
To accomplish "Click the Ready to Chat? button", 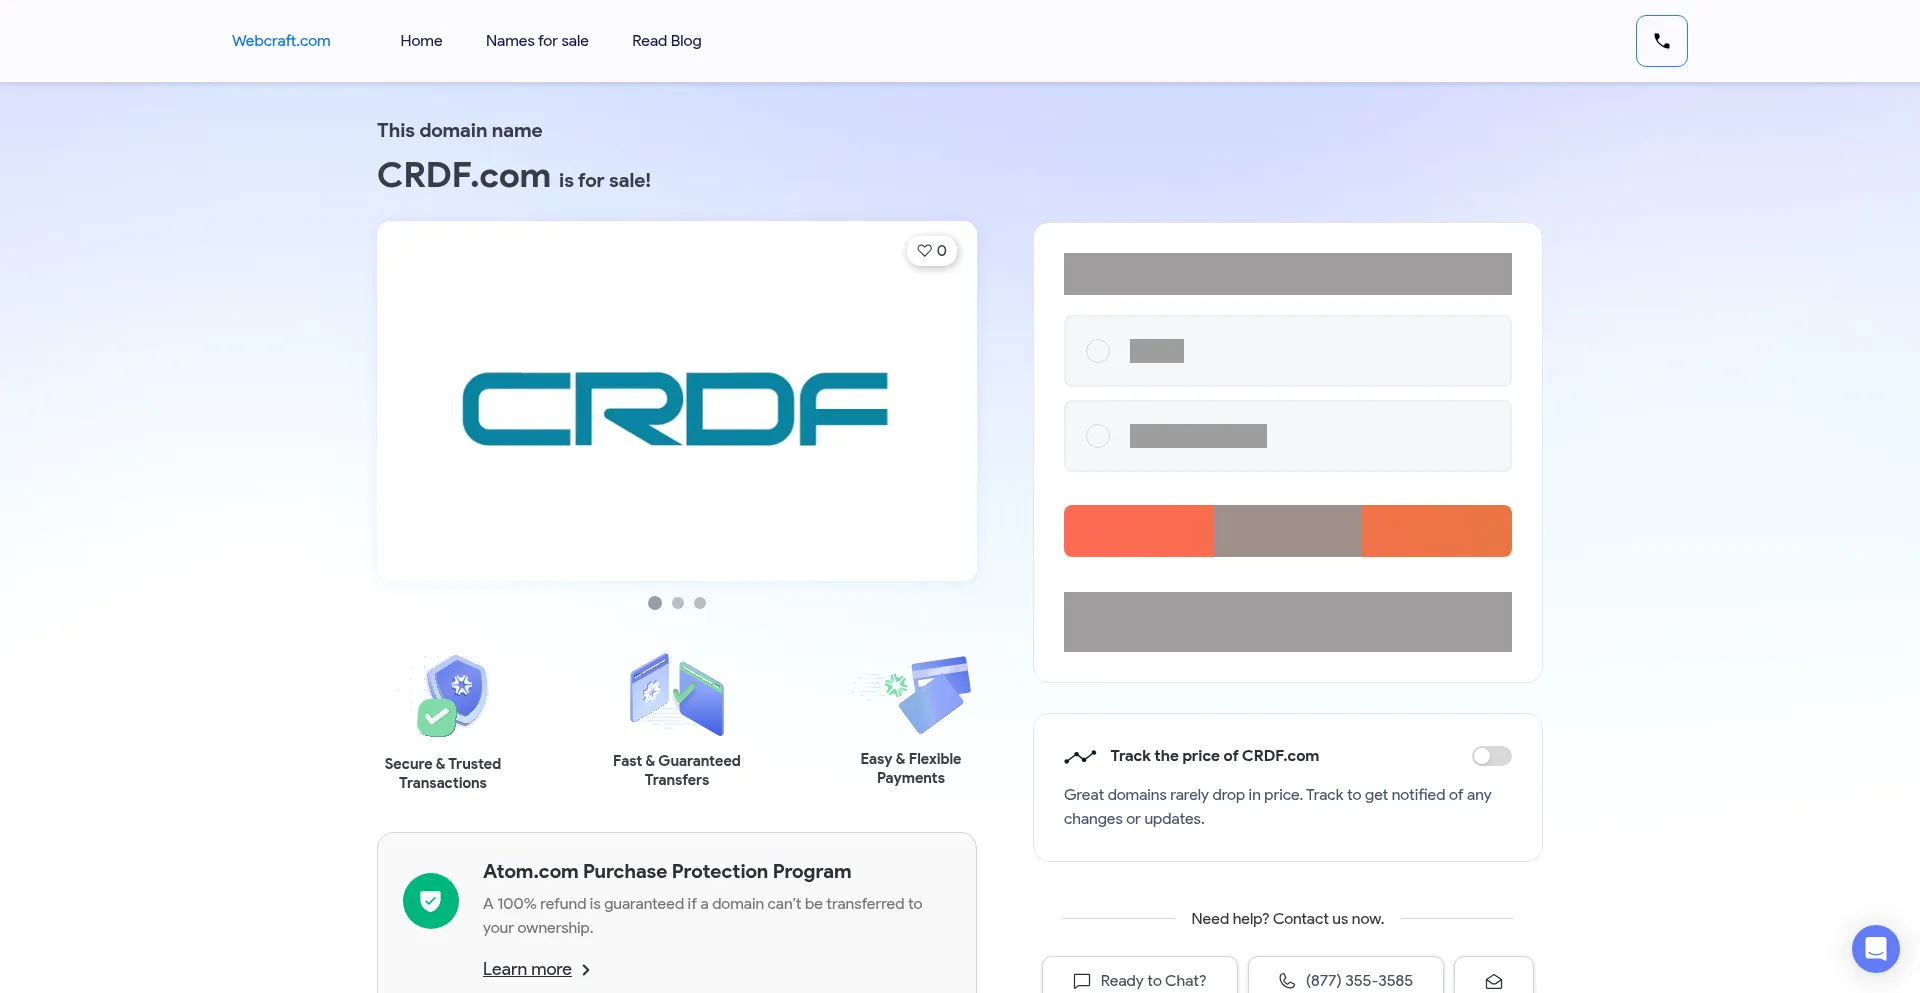I will tap(1140, 980).
